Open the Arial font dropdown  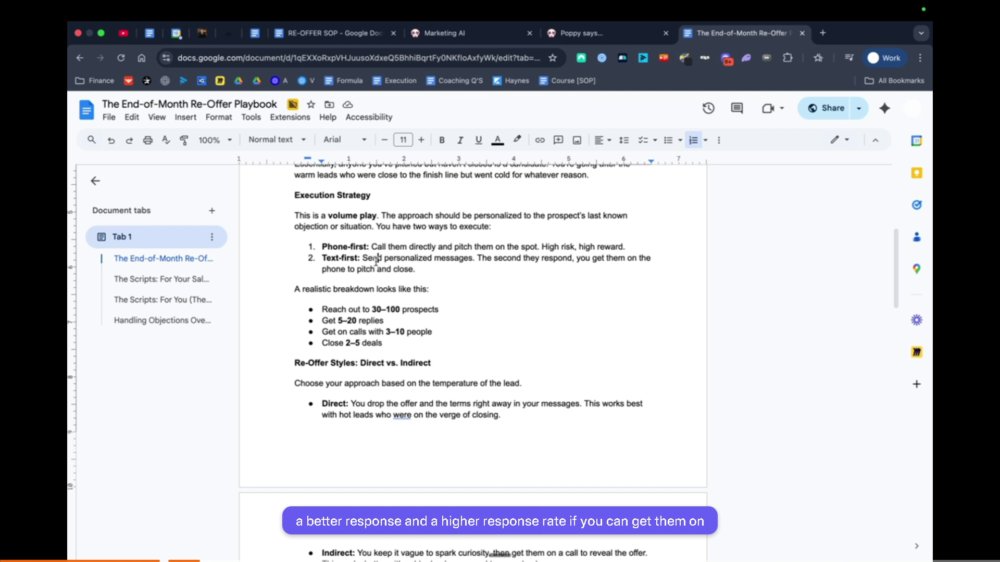tap(345, 140)
